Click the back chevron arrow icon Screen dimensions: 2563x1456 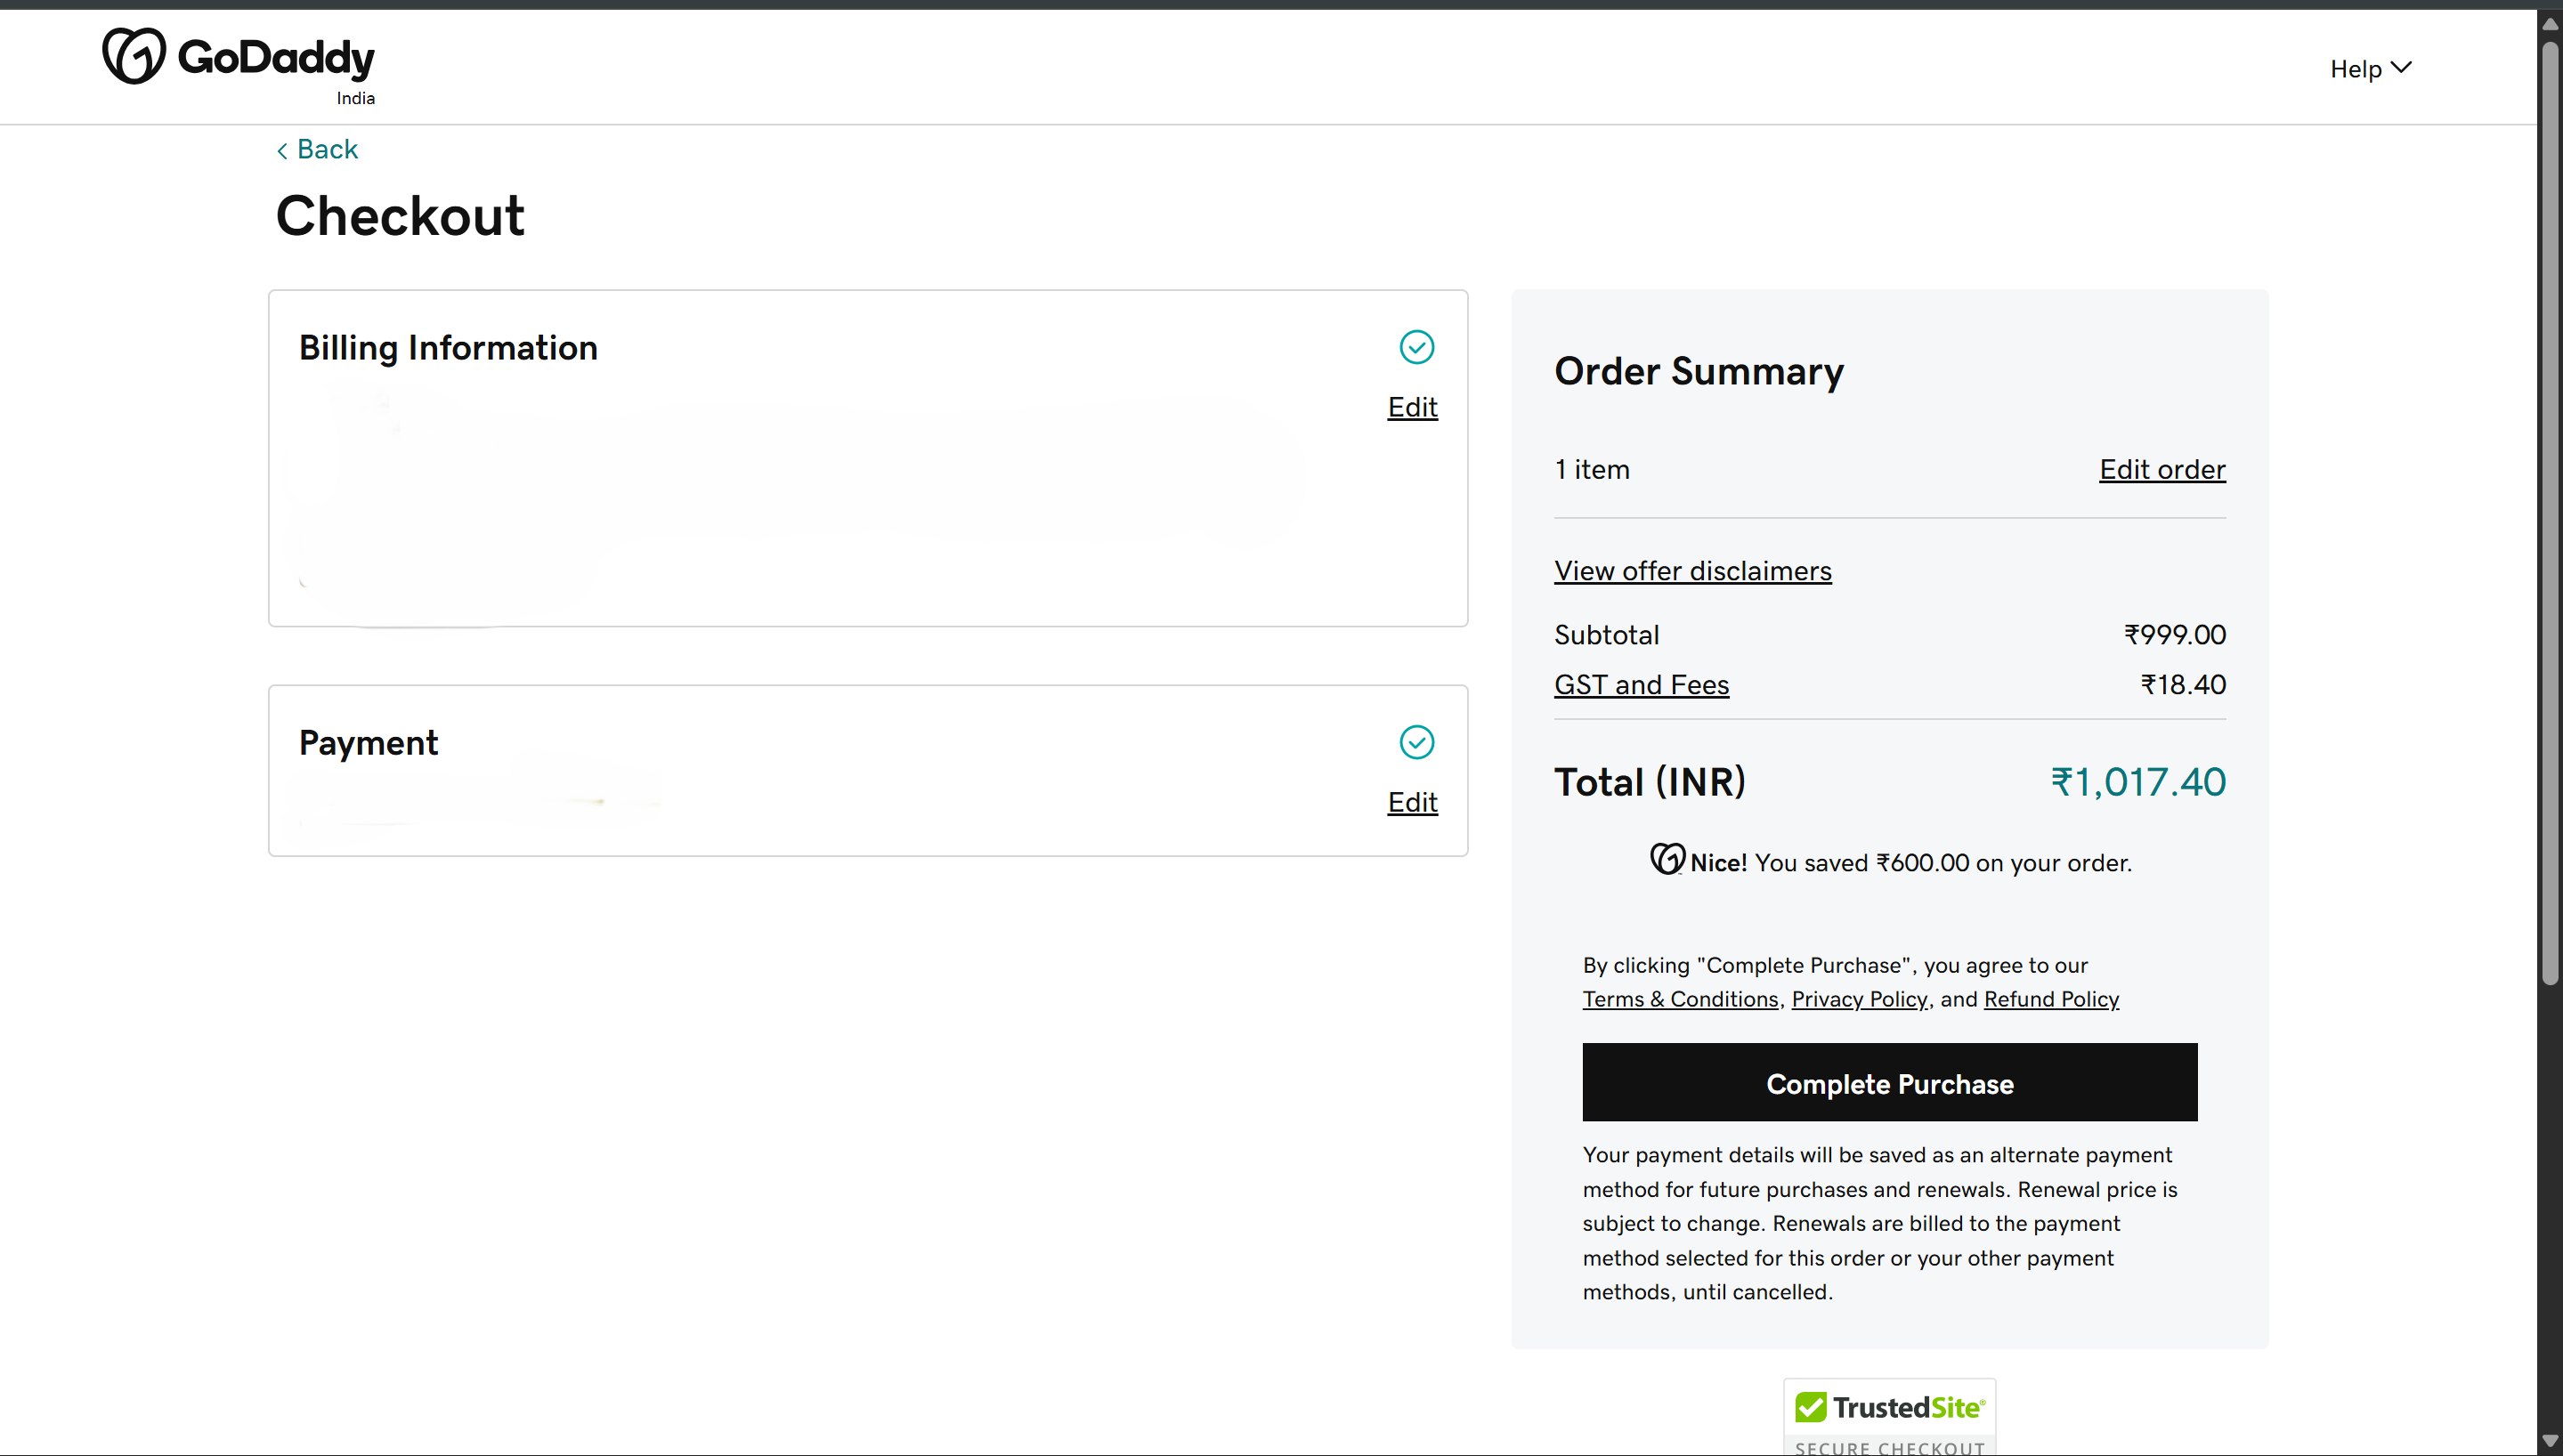[x=282, y=149]
